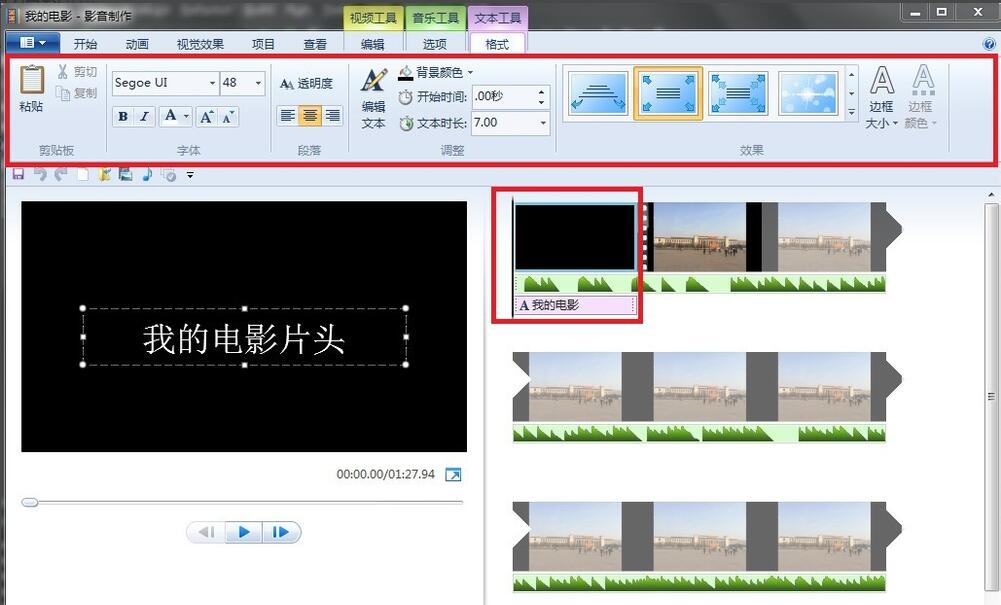Click the preview full screen icon
Viewport: 1001px width, 605px height.
(453, 475)
